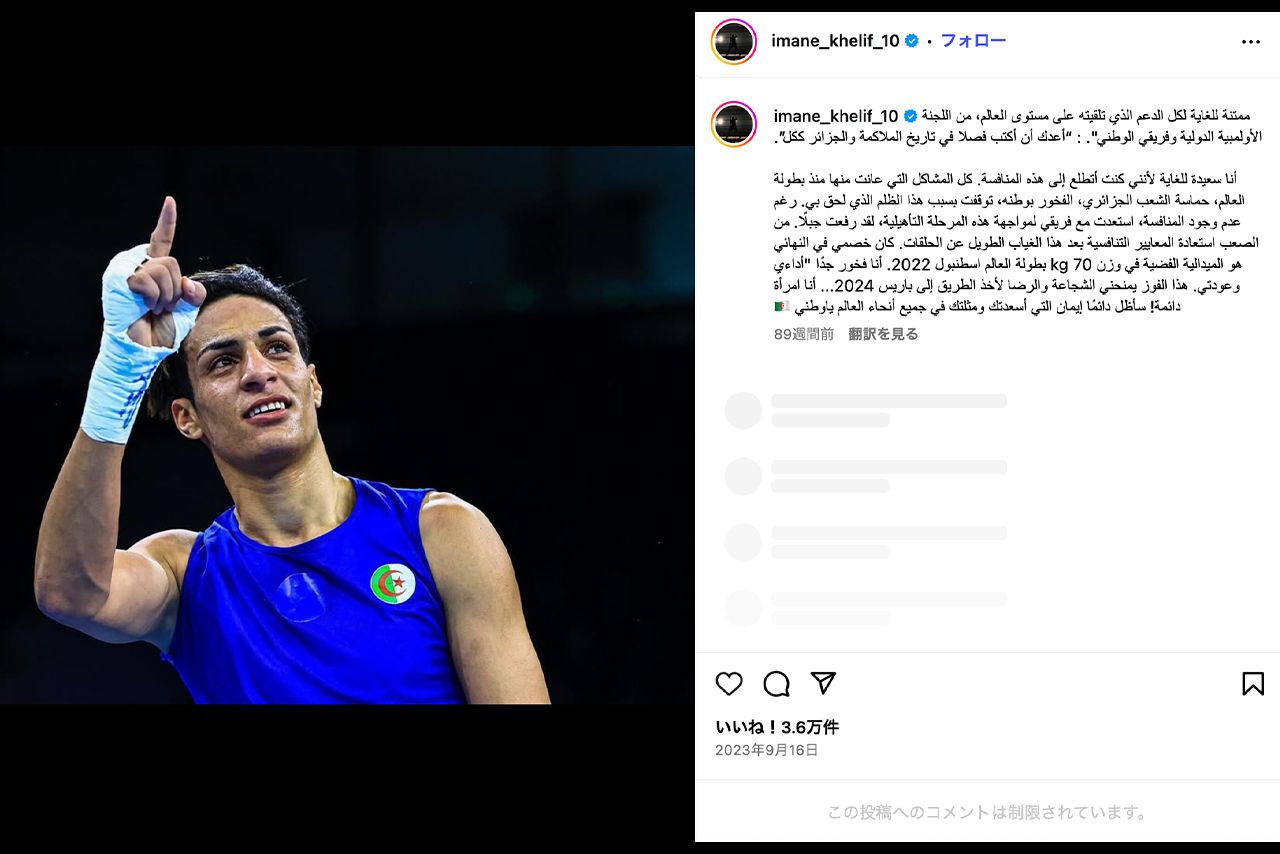Open profile avatar next to the caption
1280x854 pixels.
pos(734,124)
